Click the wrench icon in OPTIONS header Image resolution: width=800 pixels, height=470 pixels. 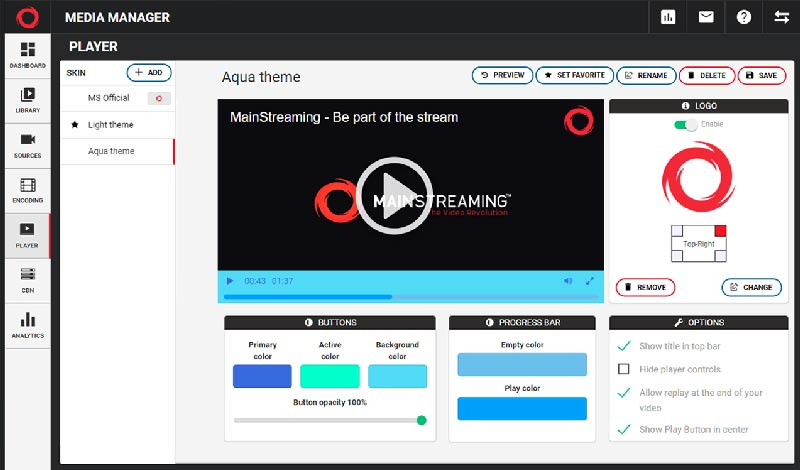678,323
